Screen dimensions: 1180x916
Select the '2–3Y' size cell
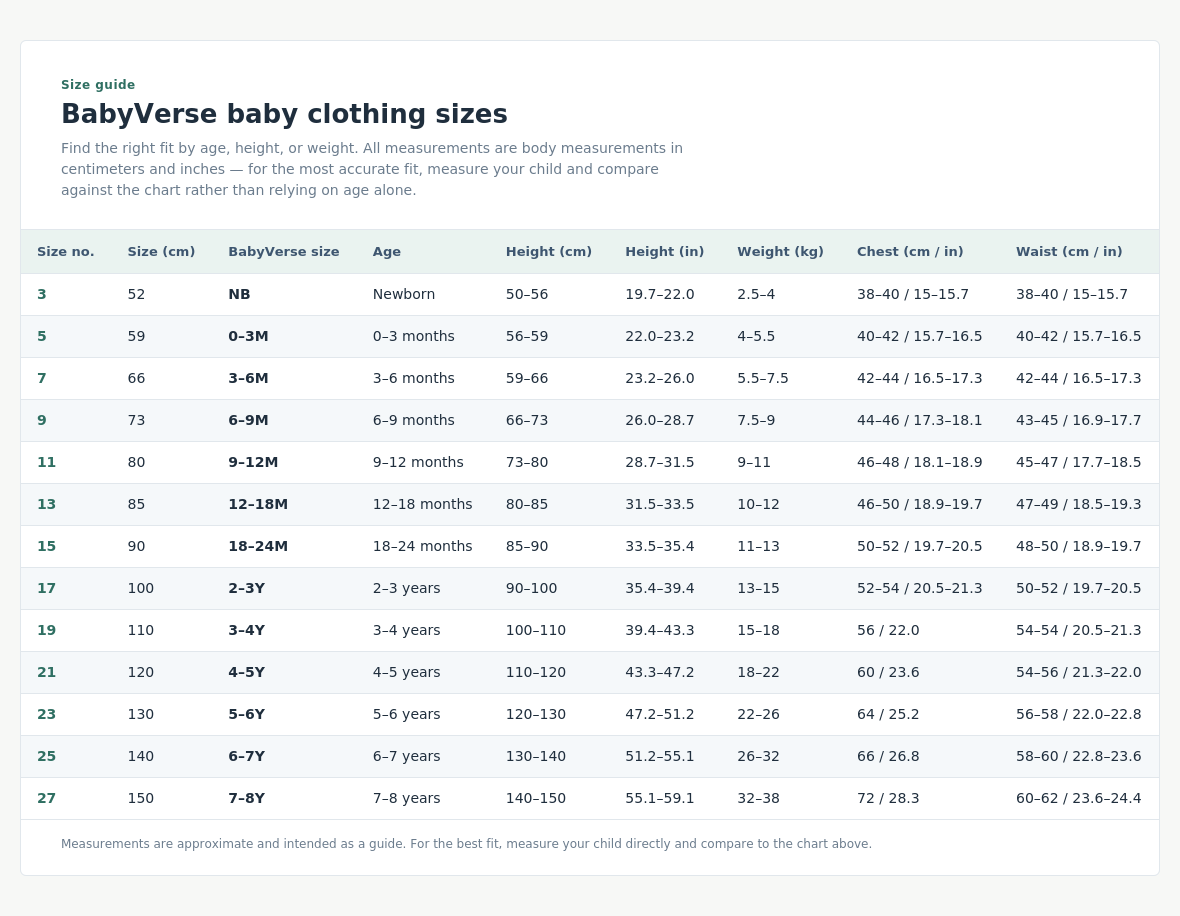pos(246,589)
